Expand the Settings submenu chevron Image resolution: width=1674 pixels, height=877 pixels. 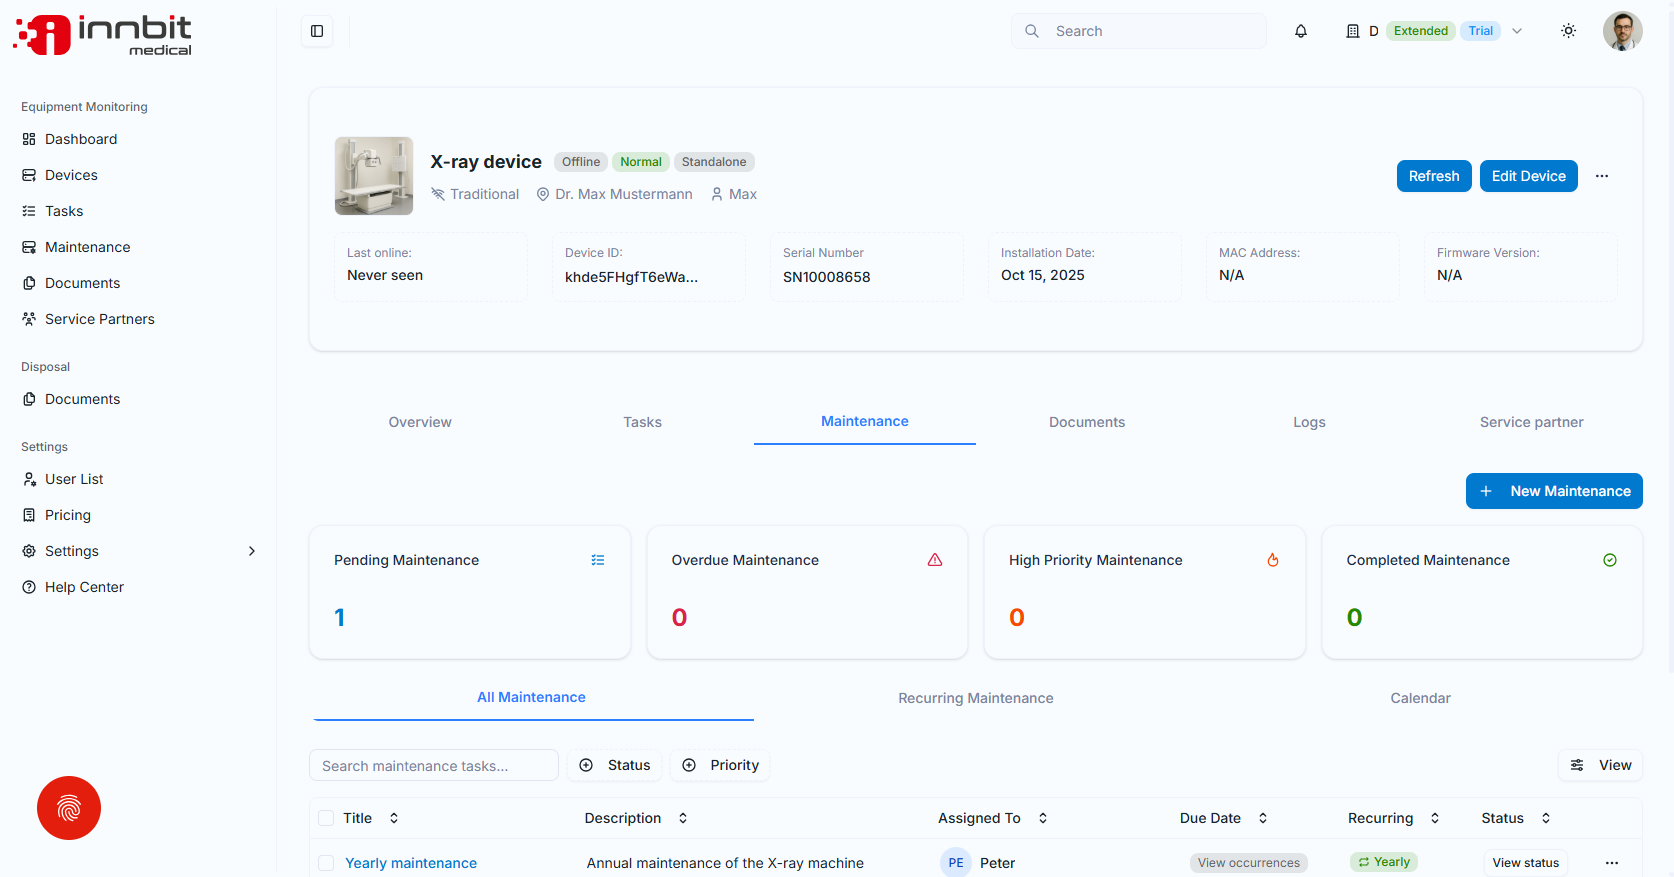click(x=252, y=551)
